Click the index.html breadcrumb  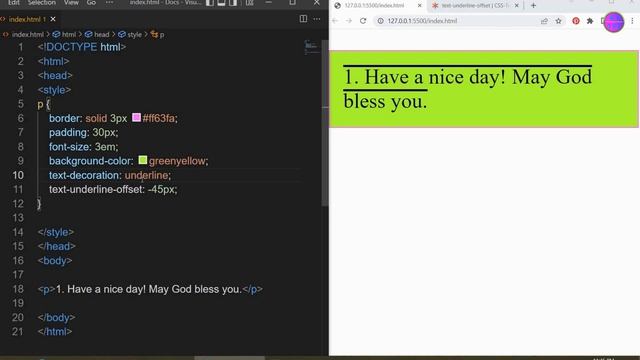(27, 35)
